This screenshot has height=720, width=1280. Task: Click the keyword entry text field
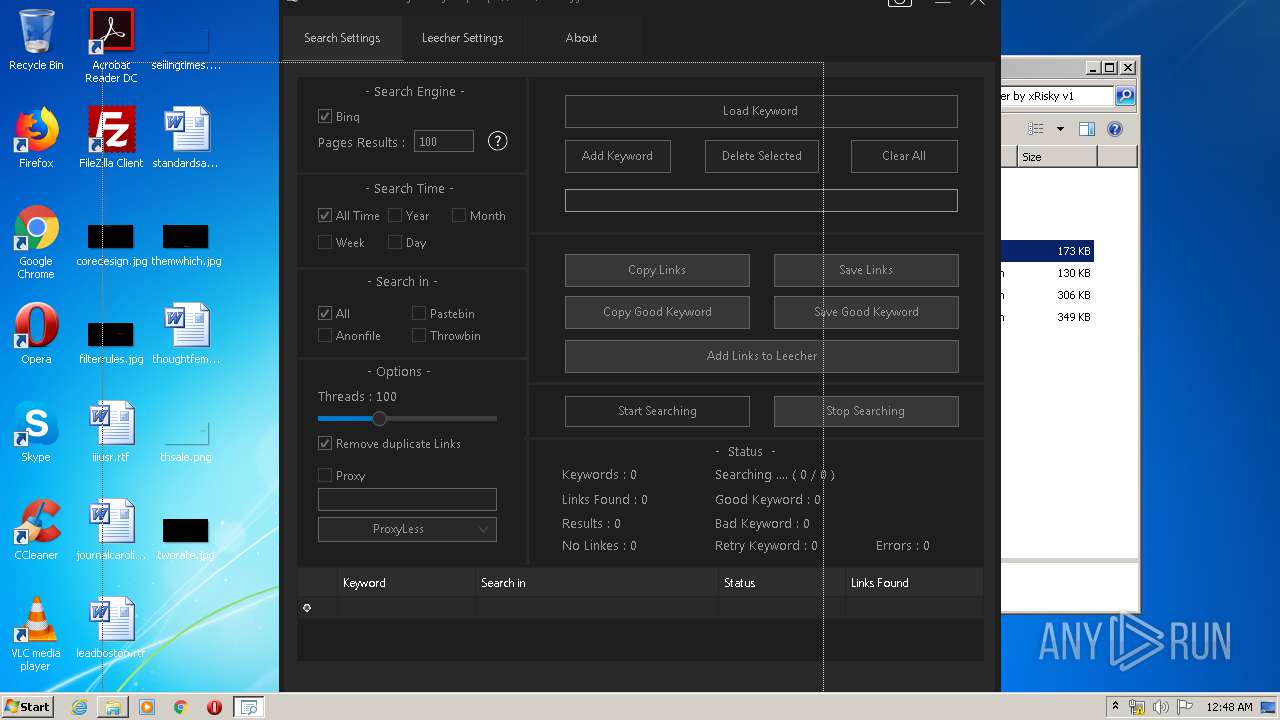tap(761, 200)
